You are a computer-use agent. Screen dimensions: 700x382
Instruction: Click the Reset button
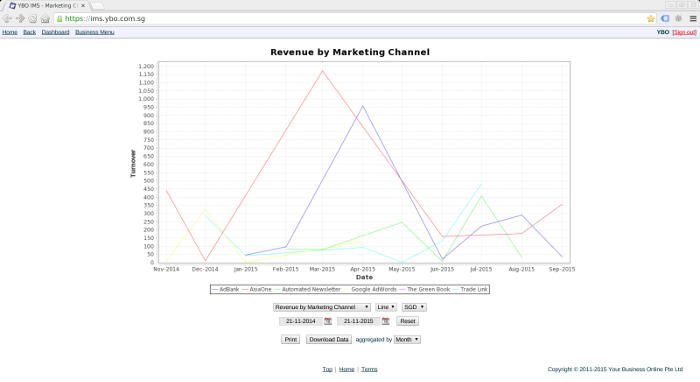pos(408,321)
